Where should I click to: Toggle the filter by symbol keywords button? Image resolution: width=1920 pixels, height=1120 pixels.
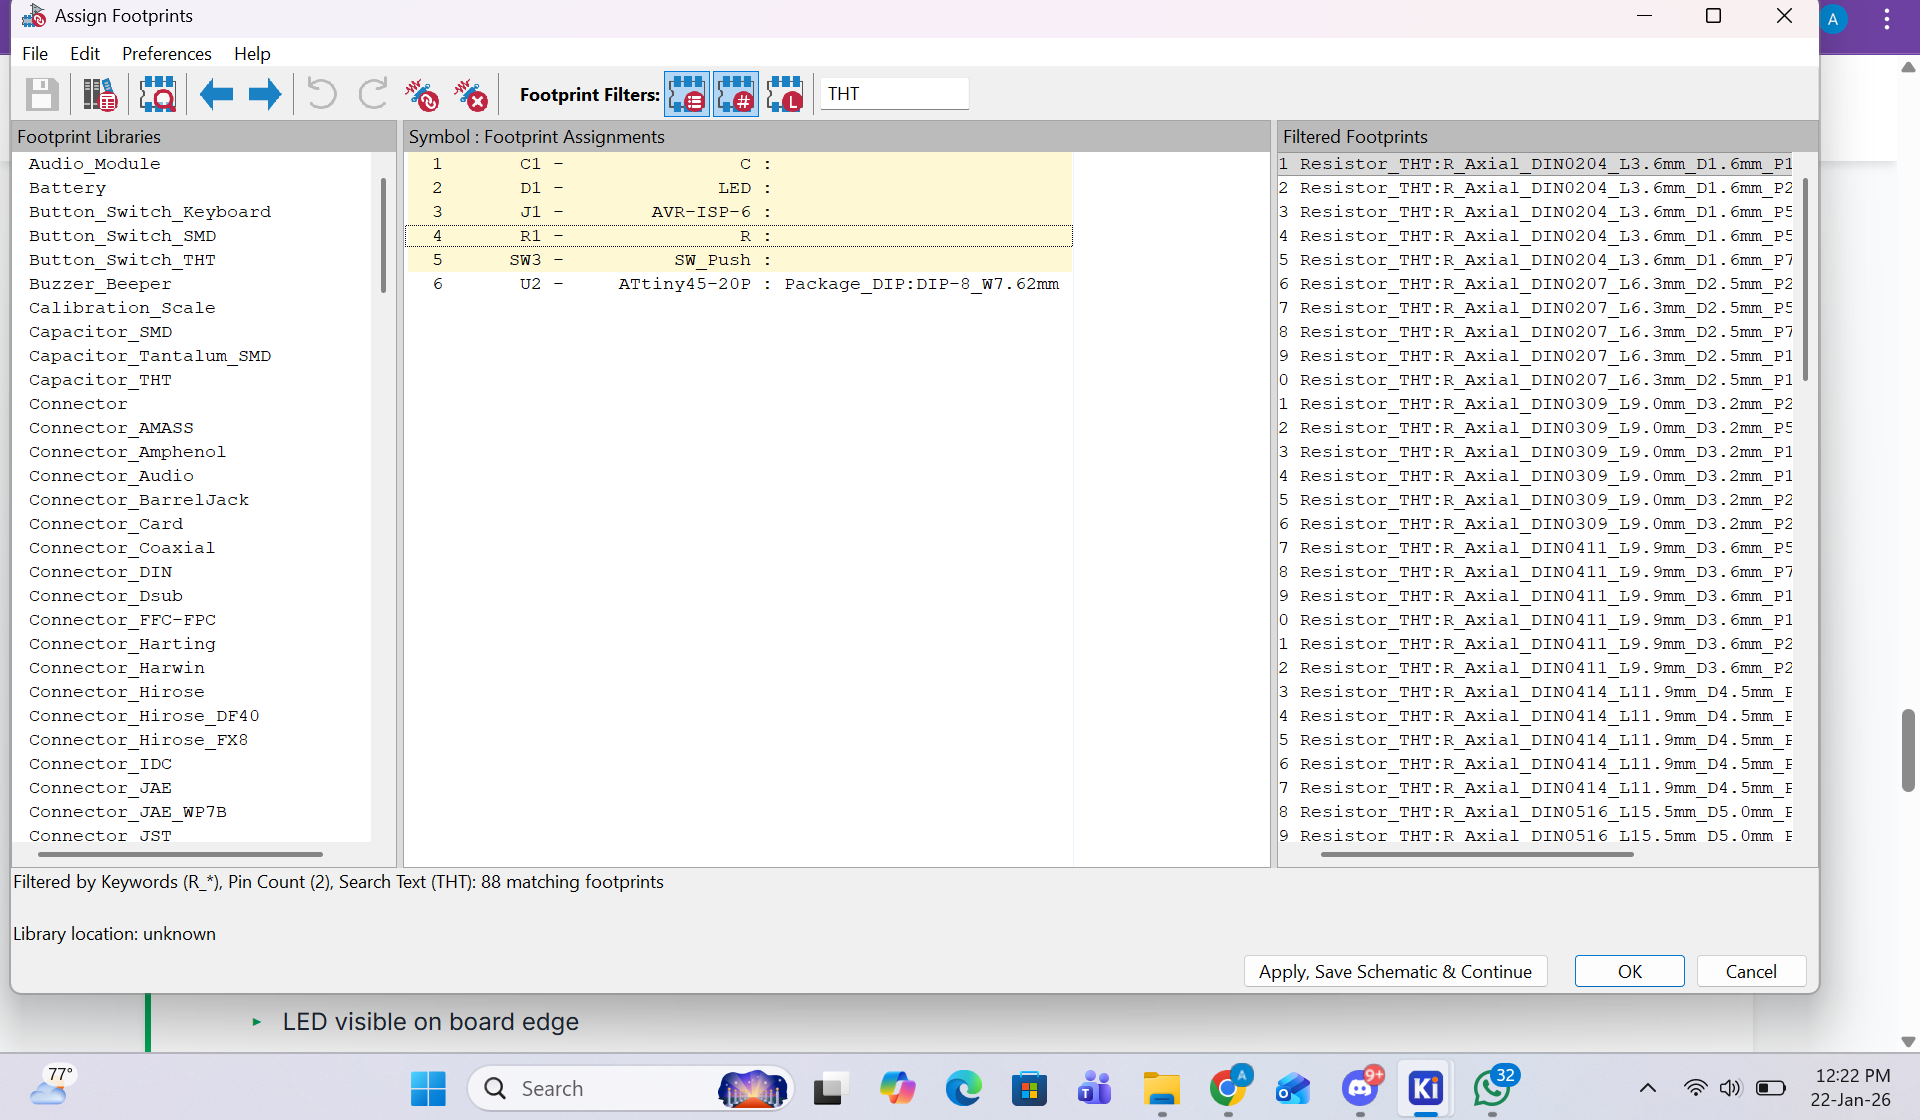click(687, 95)
